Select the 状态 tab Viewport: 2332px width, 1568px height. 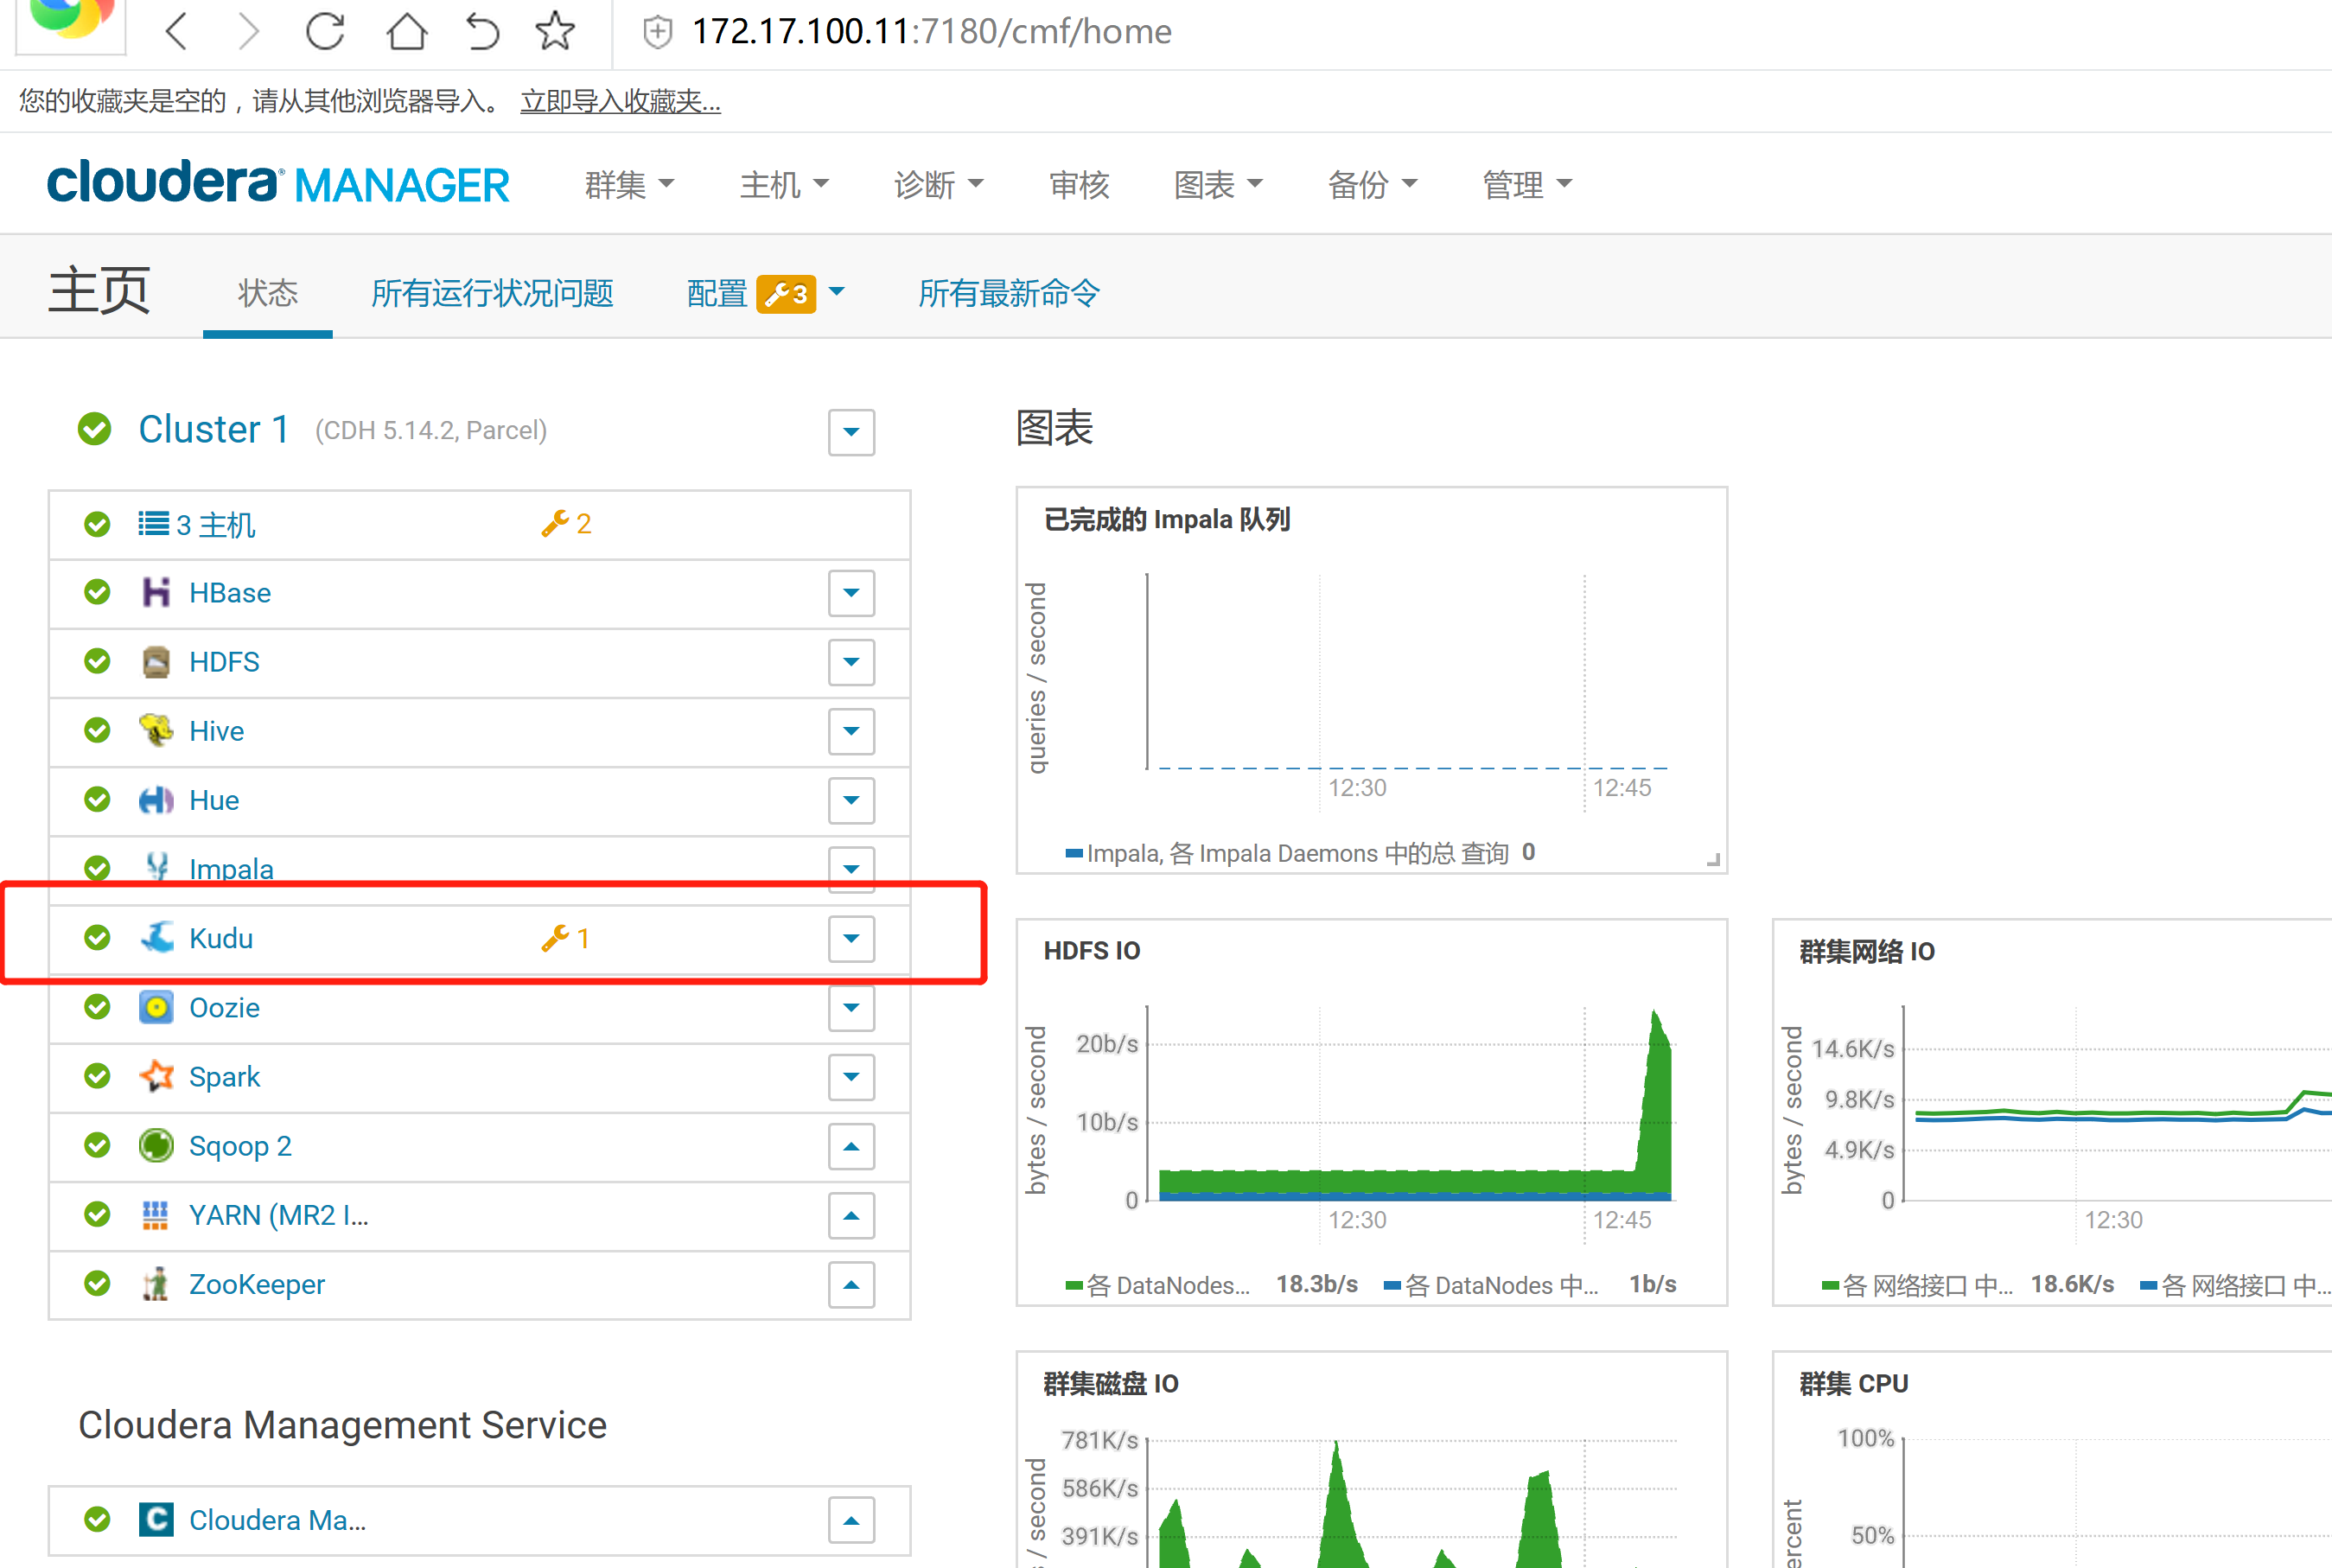pos(268,293)
